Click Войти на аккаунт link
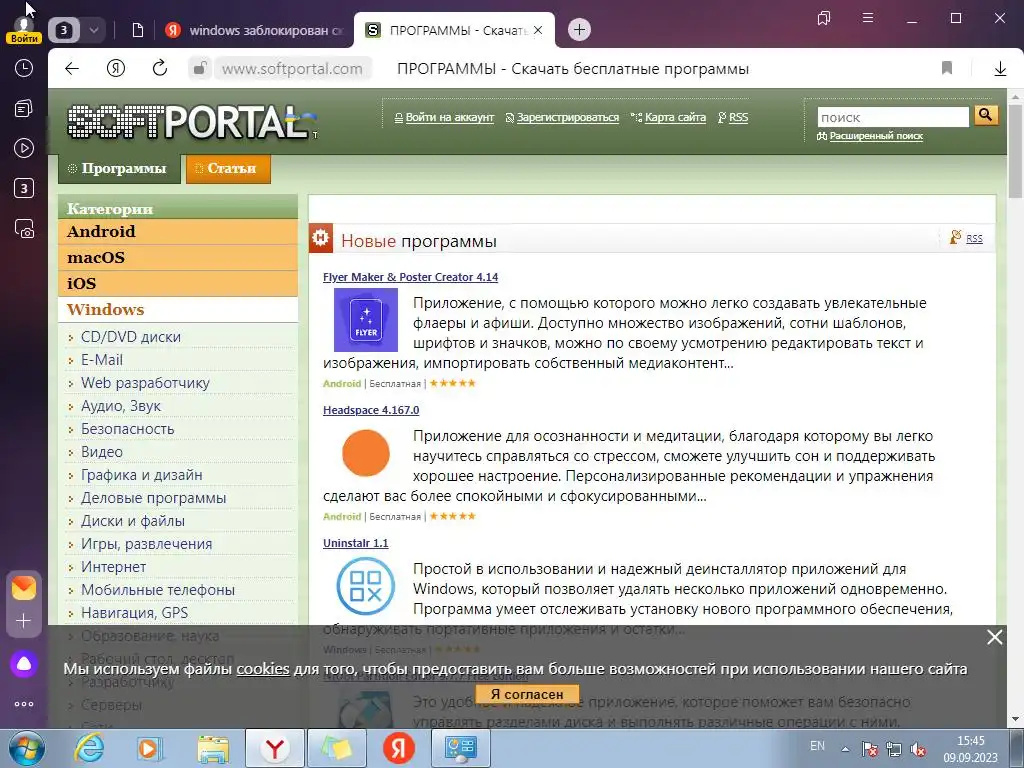The width and height of the screenshot is (1024, 768). [449, 118]
